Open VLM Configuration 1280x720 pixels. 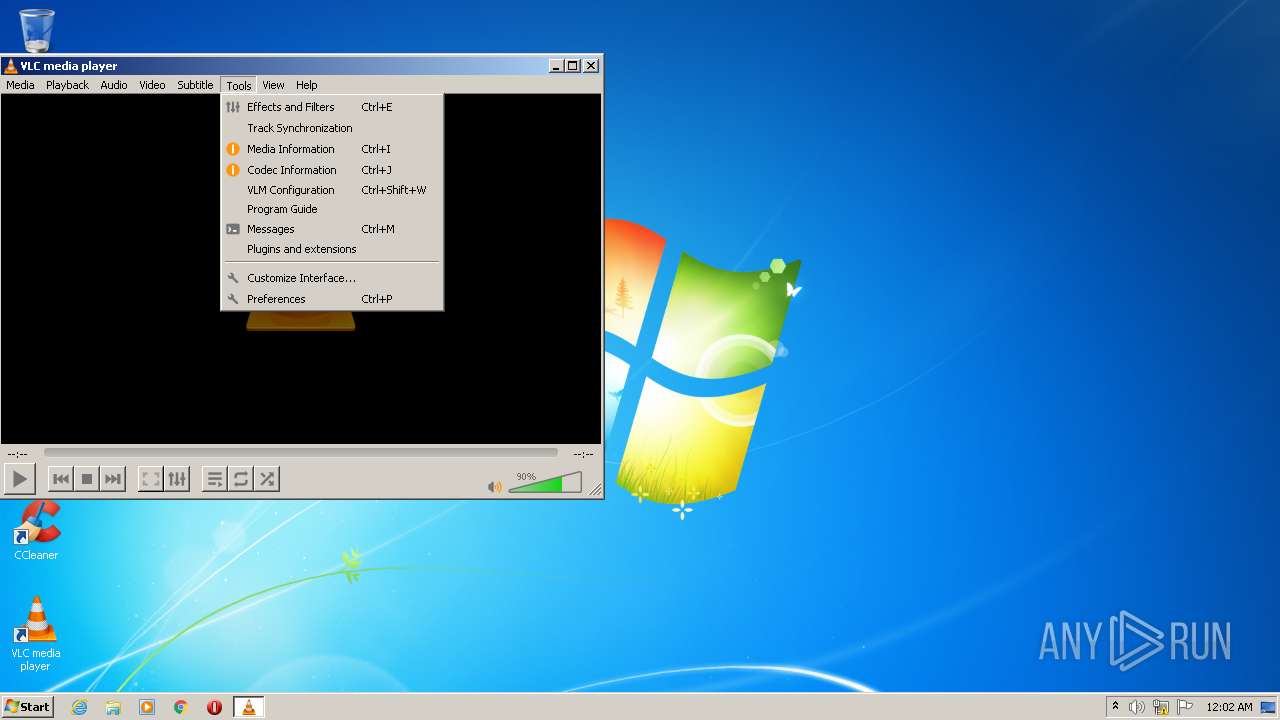[332, 190]
